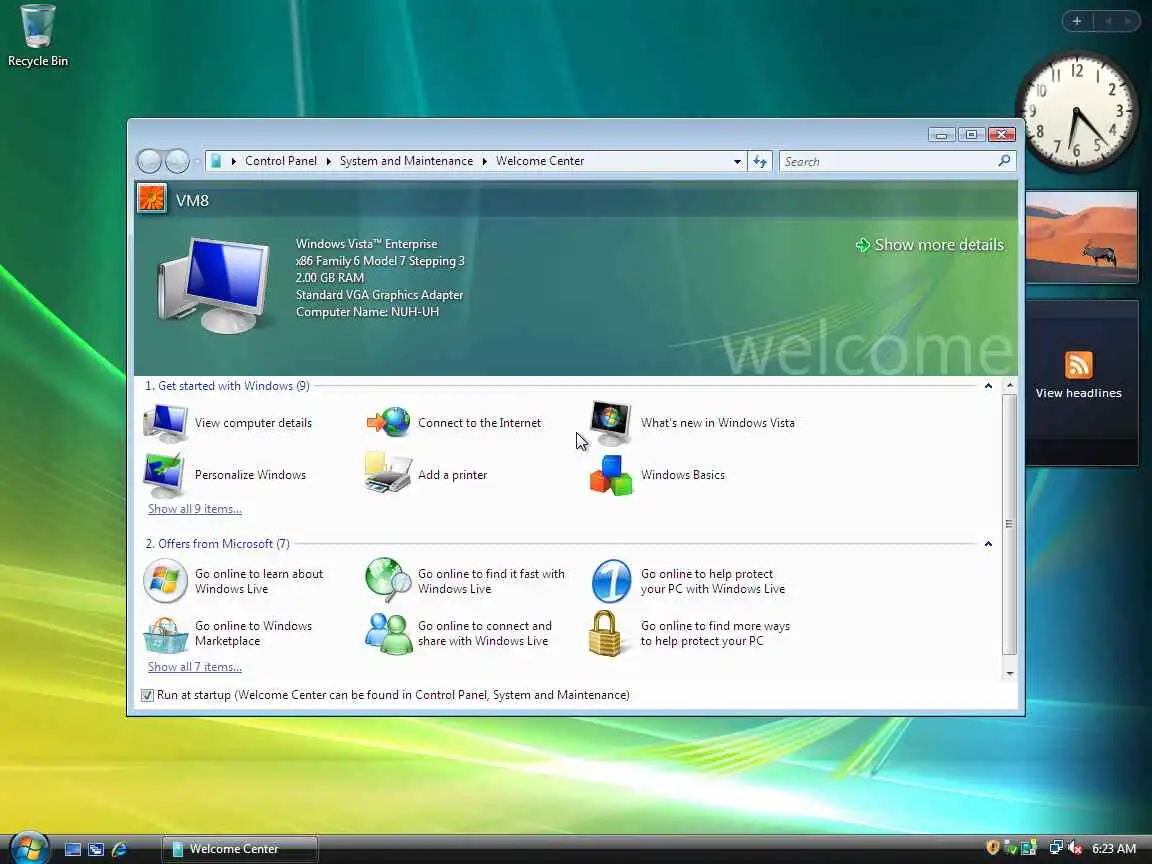Click the slideshow desert picture gadget
The height and width of the screenshot is (864, 1152).
coord(1081,237)
